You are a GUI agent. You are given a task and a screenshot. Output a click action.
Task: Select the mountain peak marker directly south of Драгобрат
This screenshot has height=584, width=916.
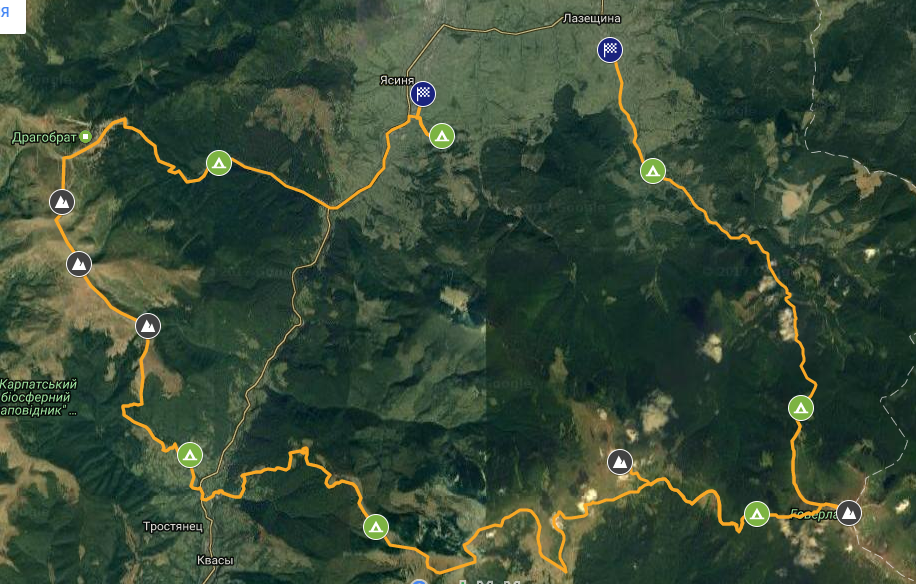click(x=62, y=202)
